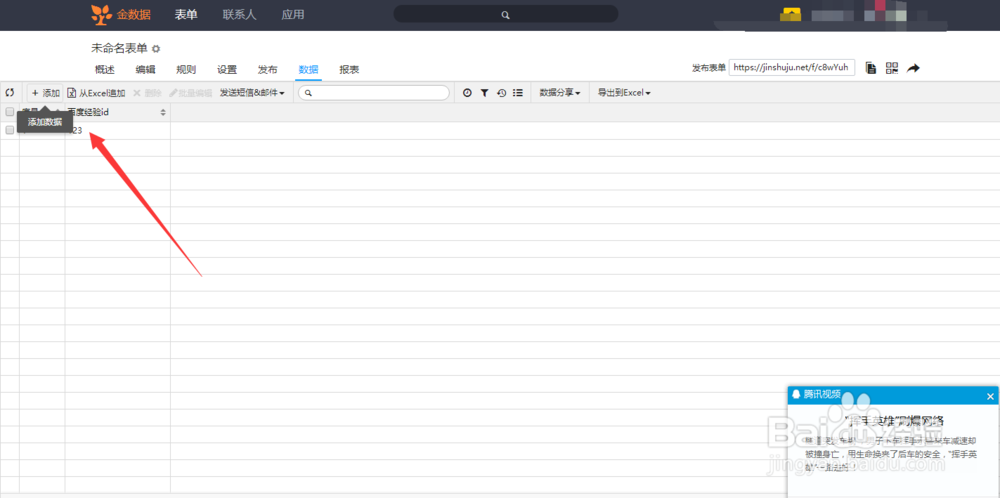This screenshot has height=498, width=1000.
Task: Toggle the select-all checkbox in header
Action: pos(10,112)
